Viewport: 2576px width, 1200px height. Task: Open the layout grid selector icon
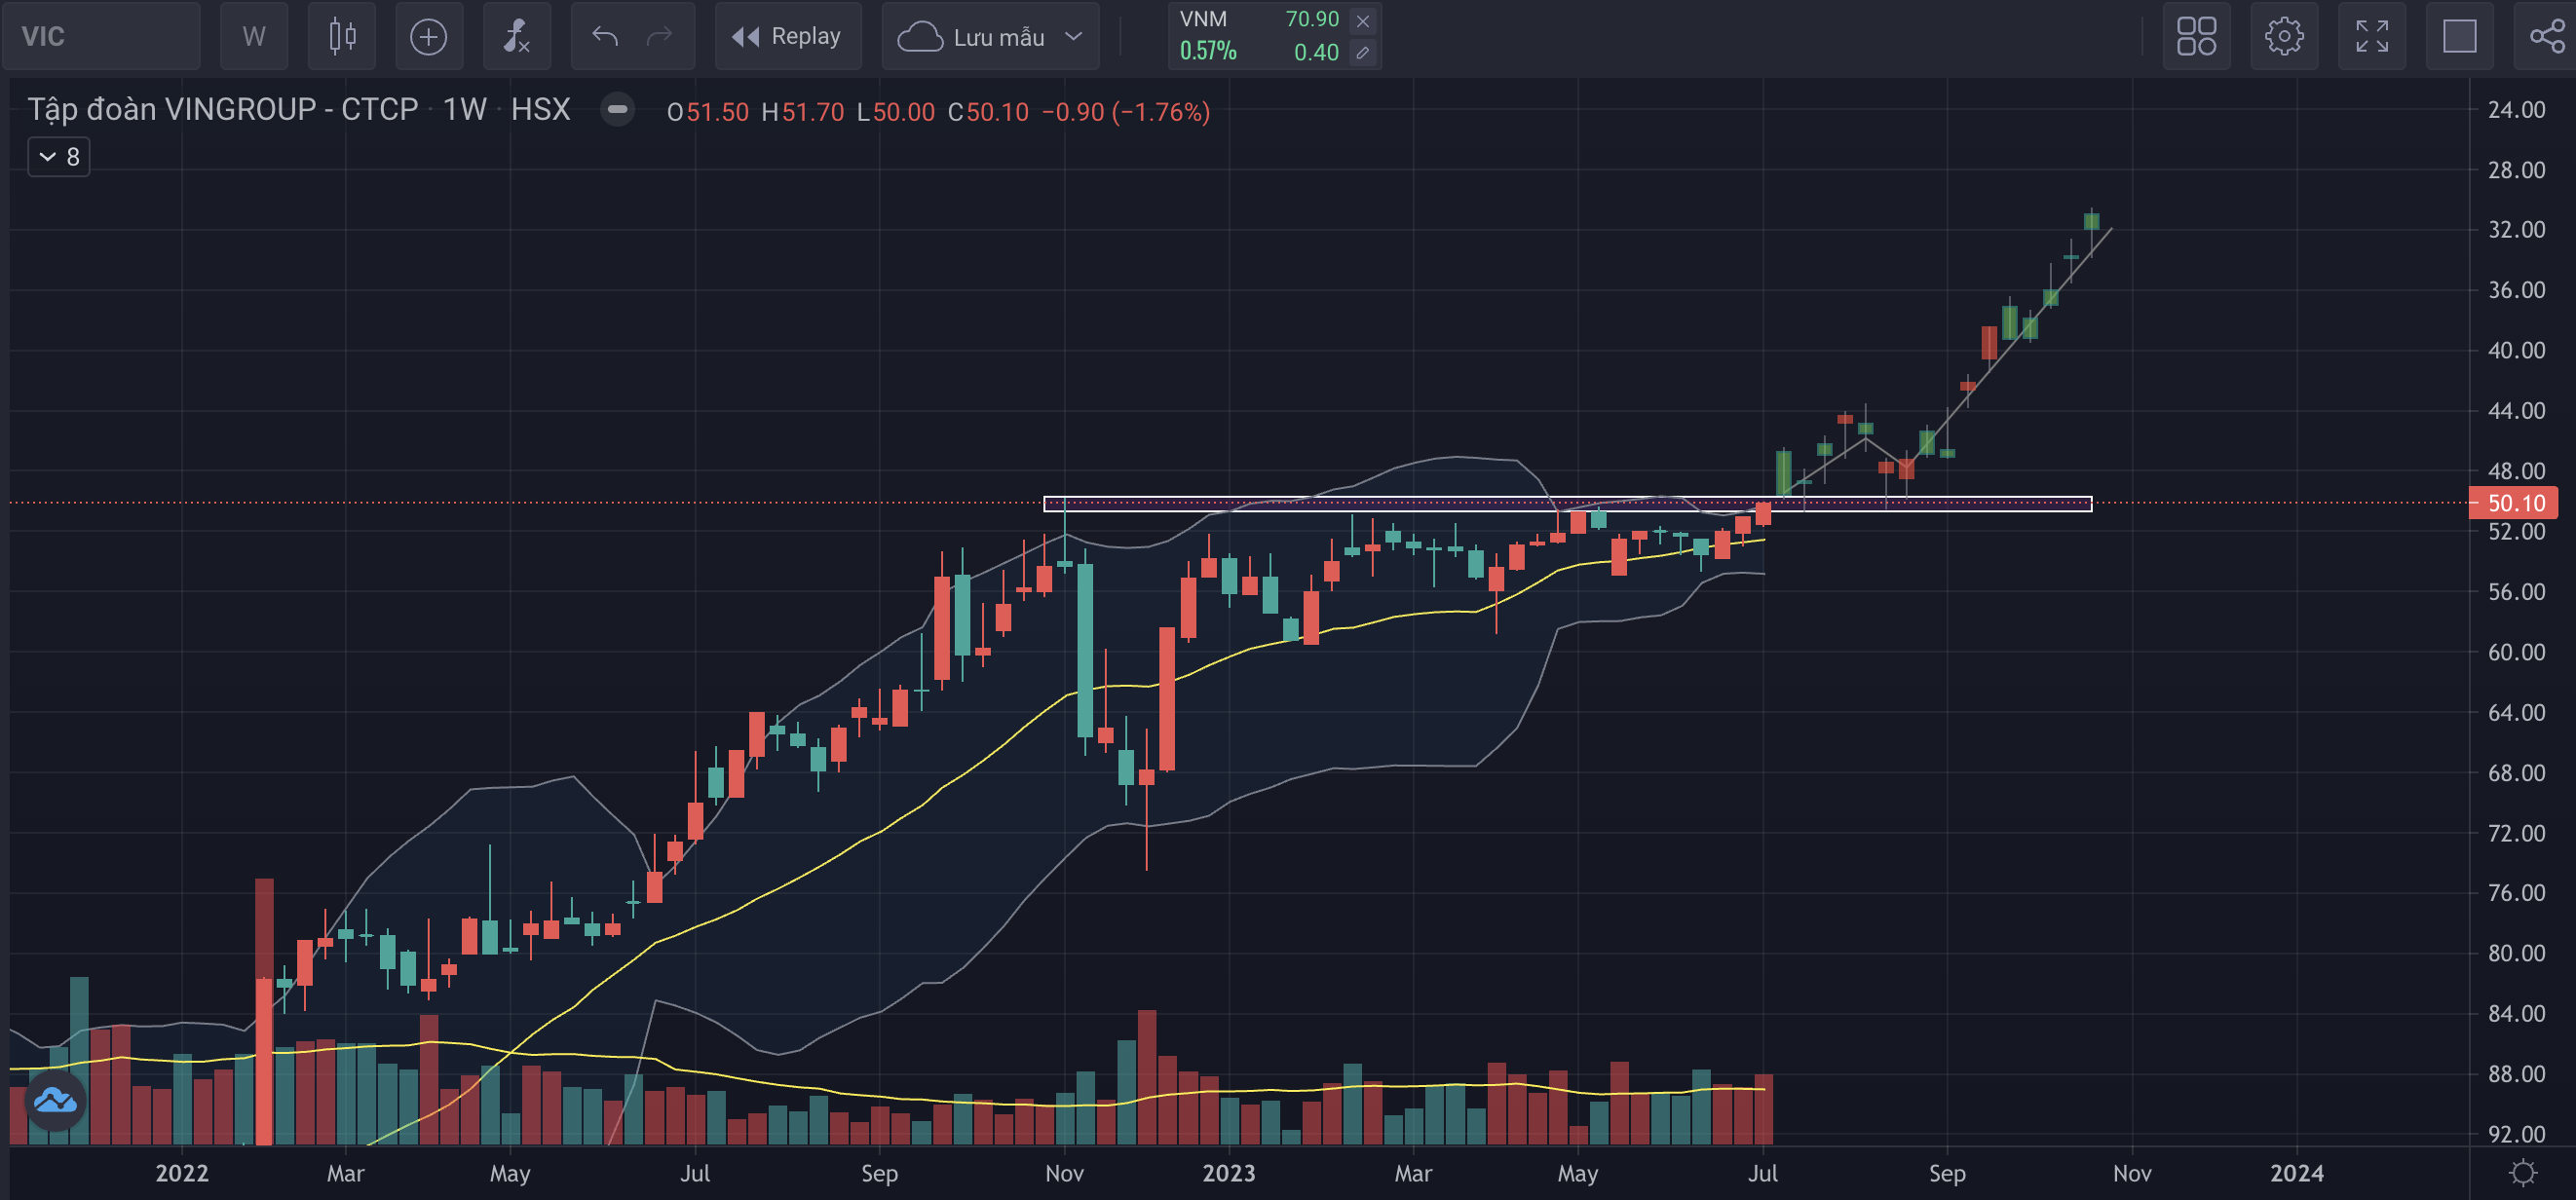point(2196,36)
